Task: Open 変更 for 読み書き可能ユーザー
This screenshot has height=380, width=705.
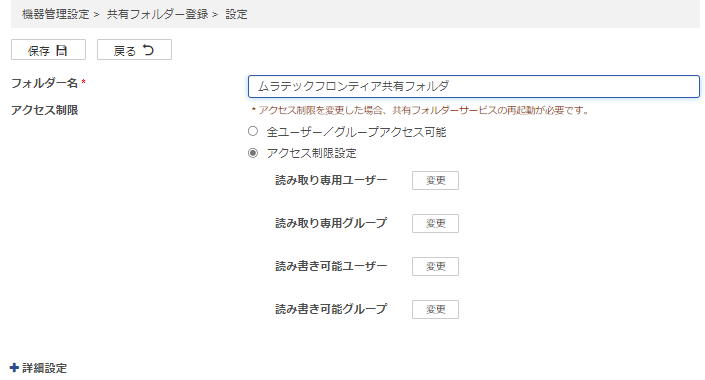Action: [x=435, y=266]
